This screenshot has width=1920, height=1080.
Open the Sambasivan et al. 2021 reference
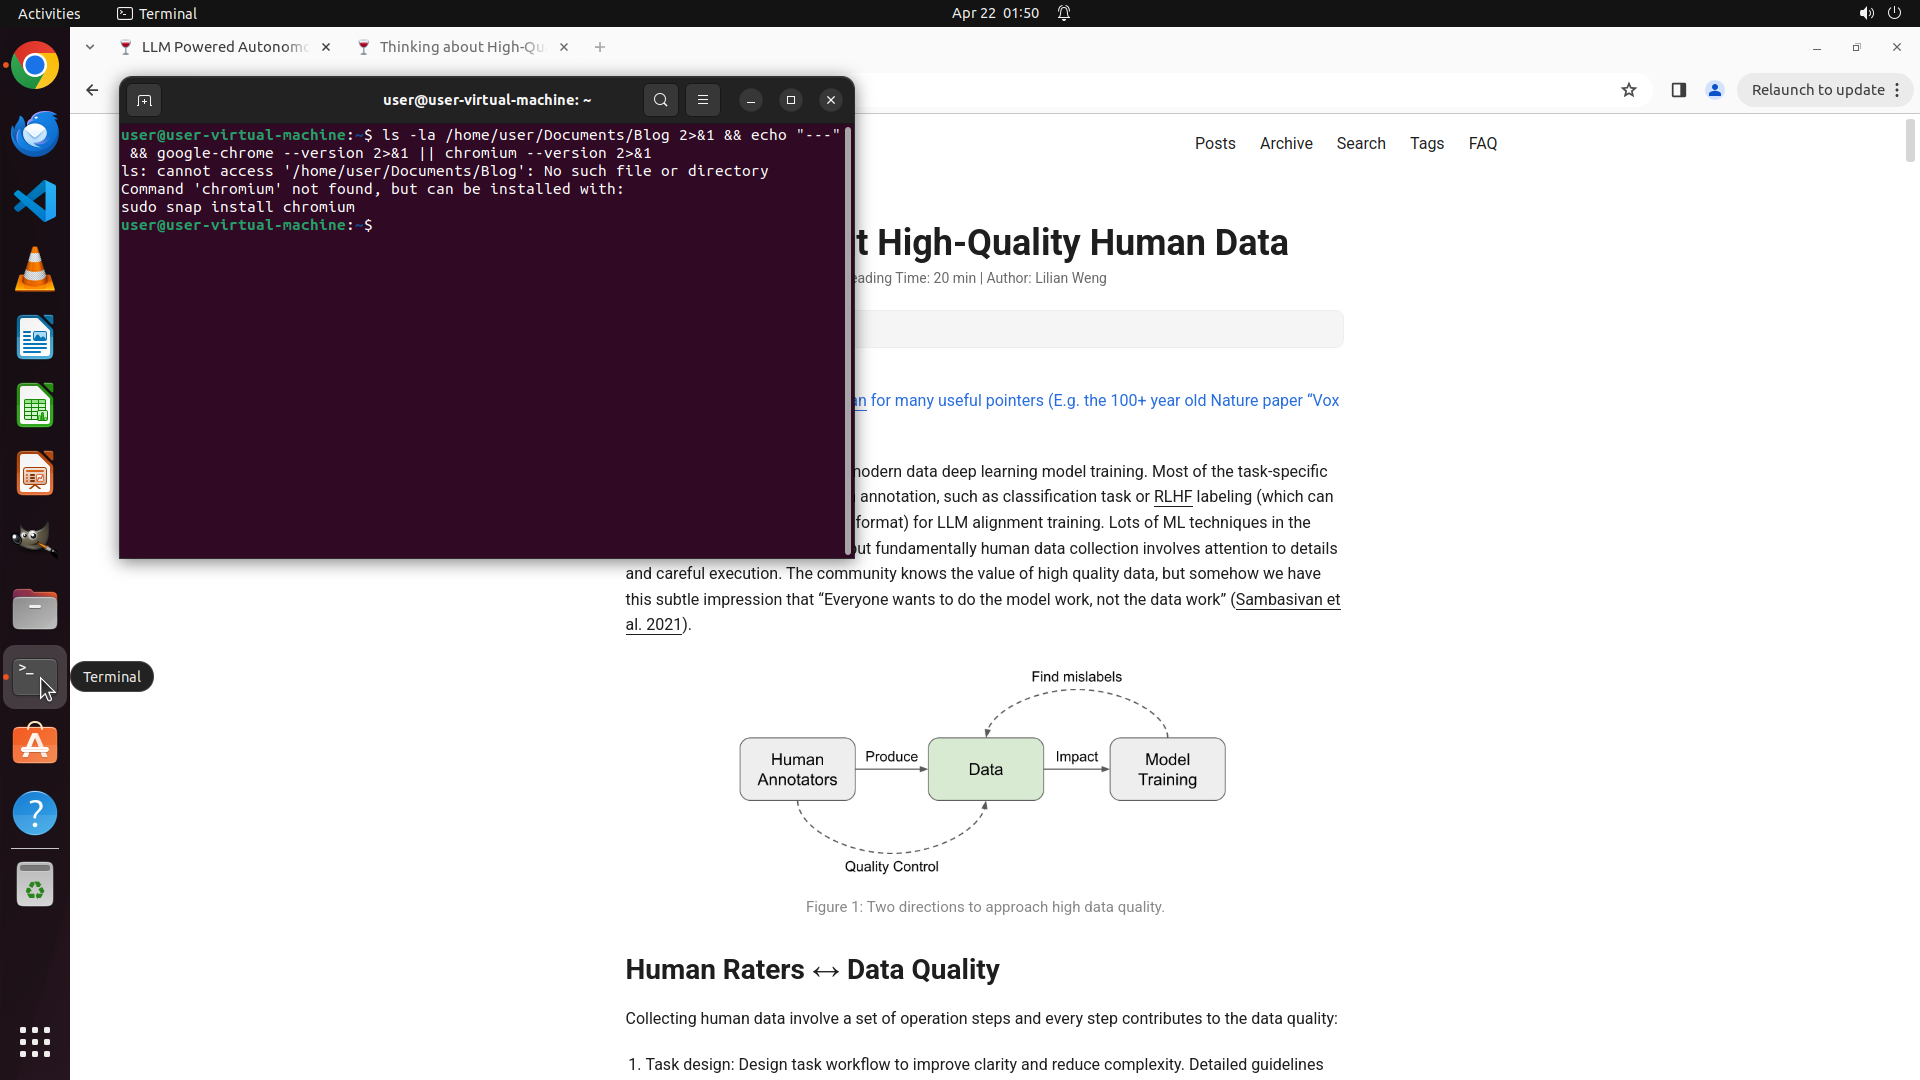point(1287,600)
